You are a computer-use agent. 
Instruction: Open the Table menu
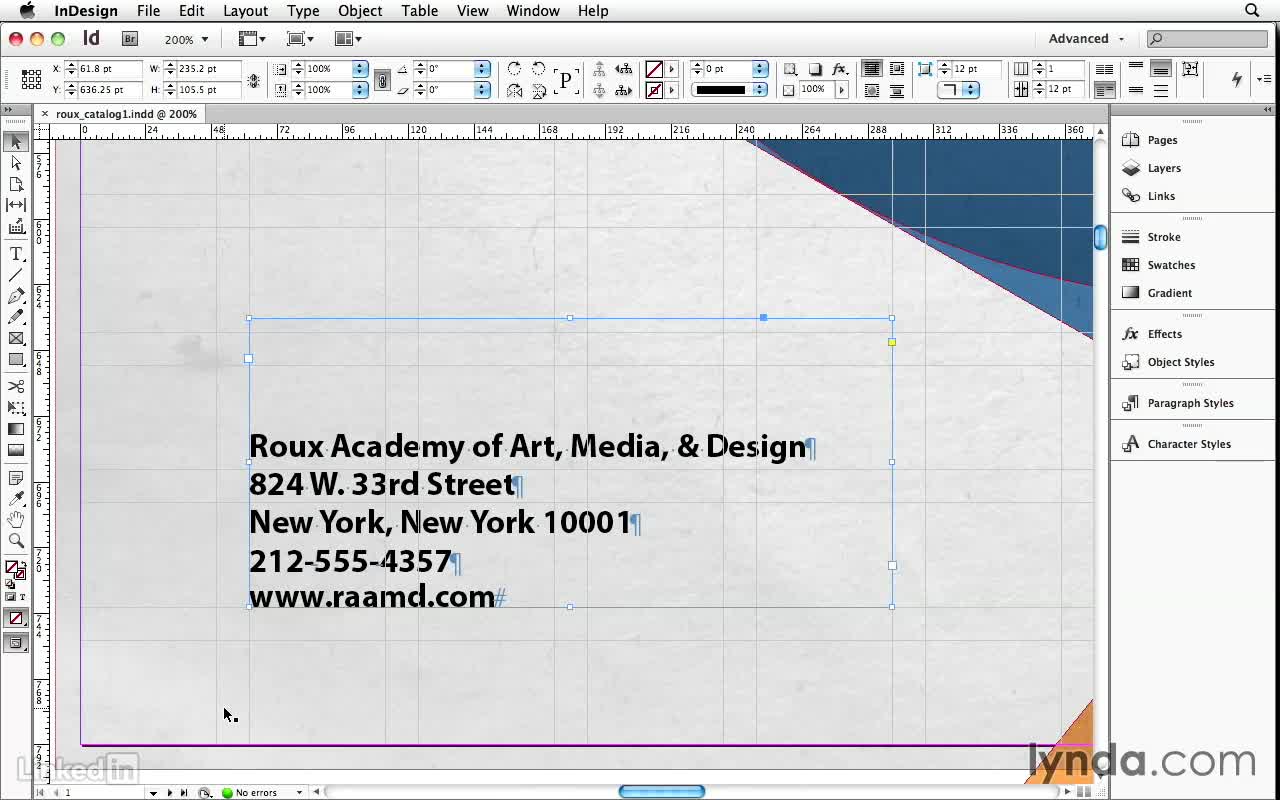pyautogui.click(x=420, y=11)
